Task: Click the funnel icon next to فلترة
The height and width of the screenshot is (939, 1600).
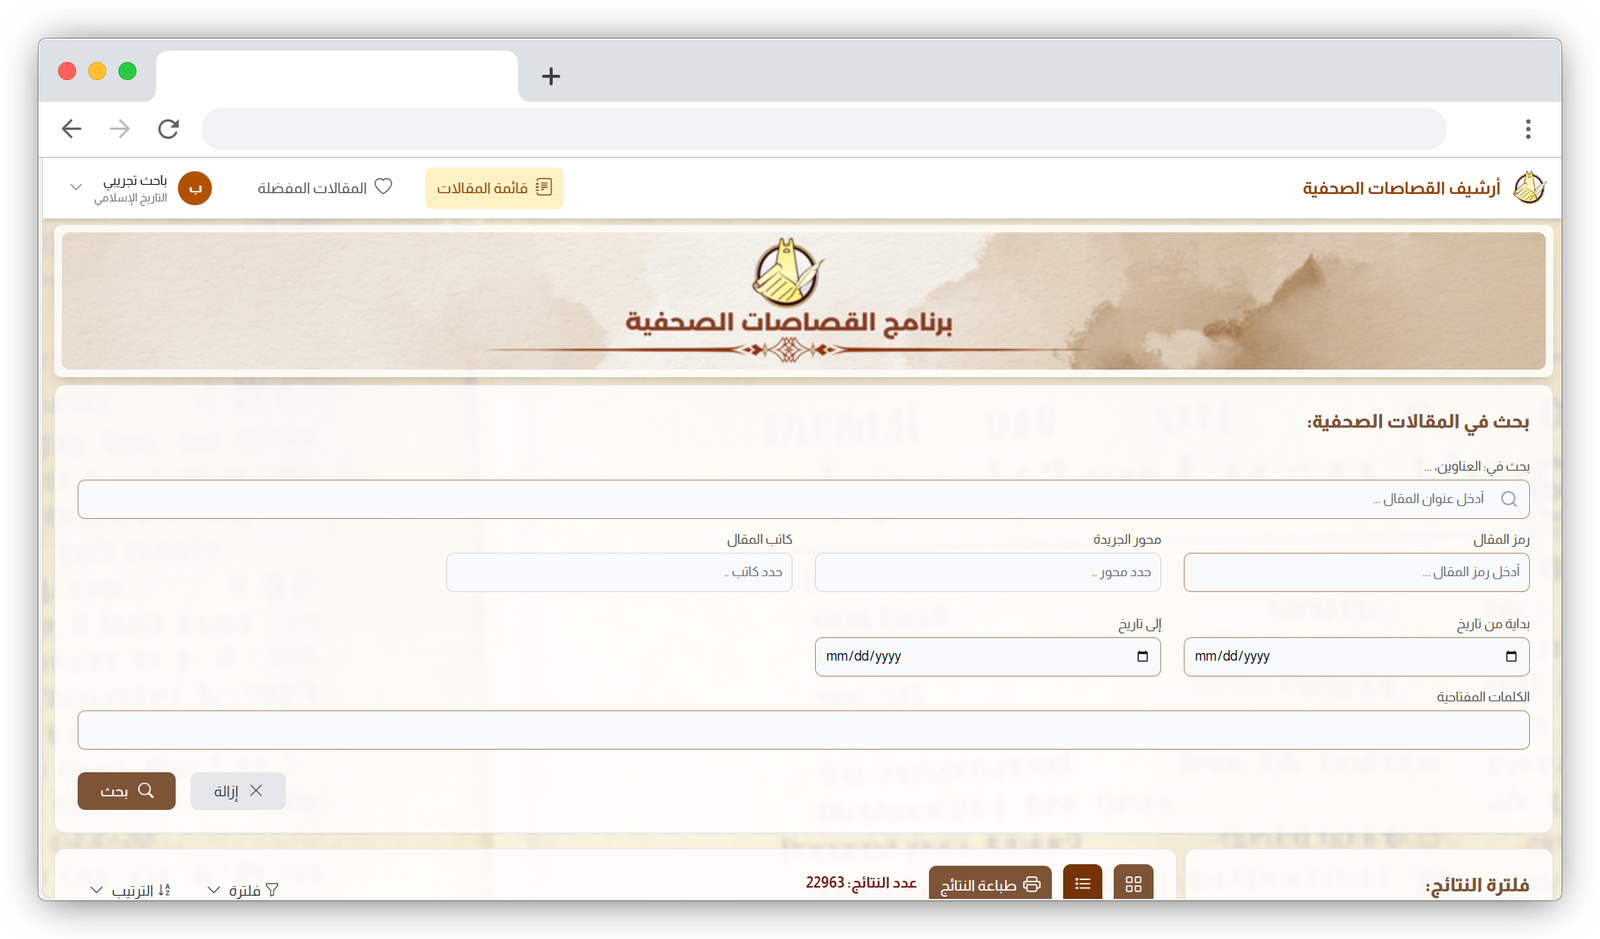Action: click(271, 888)
